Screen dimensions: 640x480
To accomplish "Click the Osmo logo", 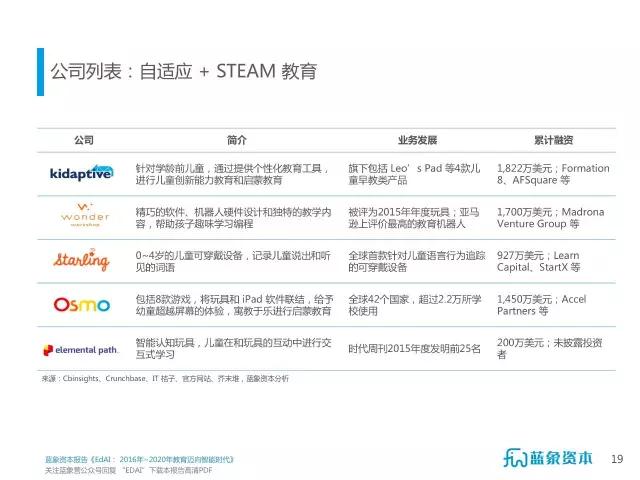I will click(82, 304).
